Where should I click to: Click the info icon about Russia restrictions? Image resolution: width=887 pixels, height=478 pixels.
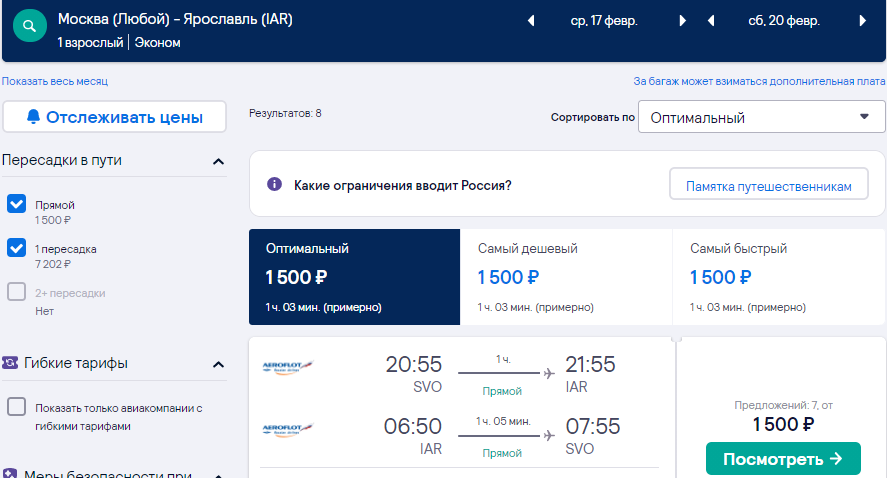tap(274, 184)
